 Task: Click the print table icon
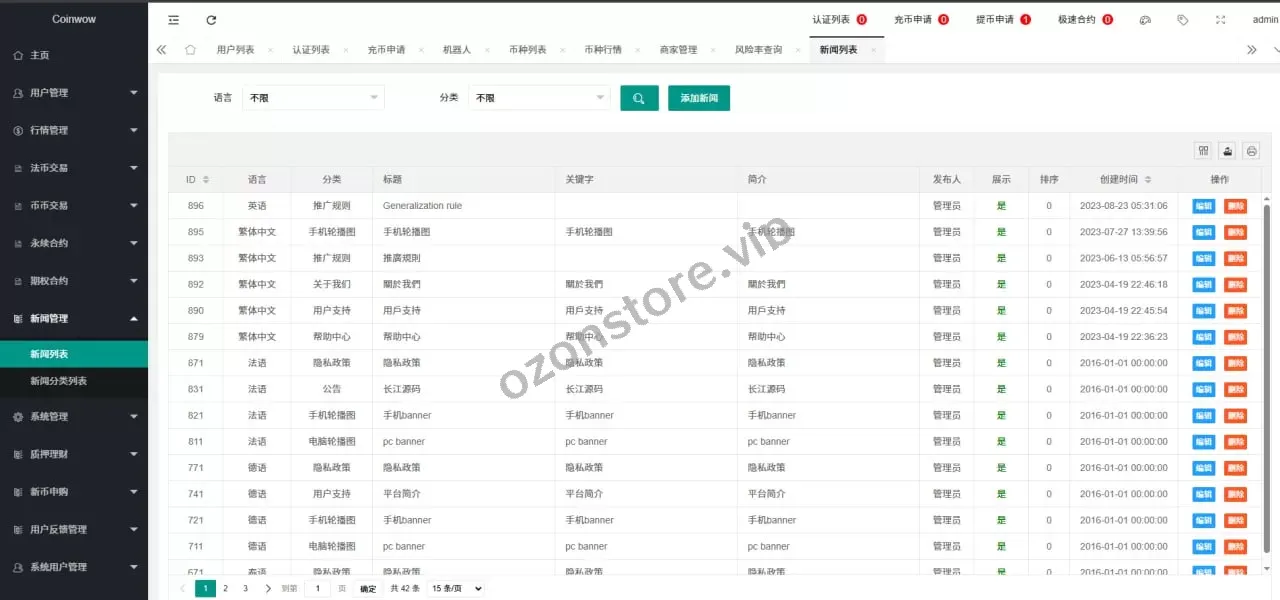point(1251,151)
